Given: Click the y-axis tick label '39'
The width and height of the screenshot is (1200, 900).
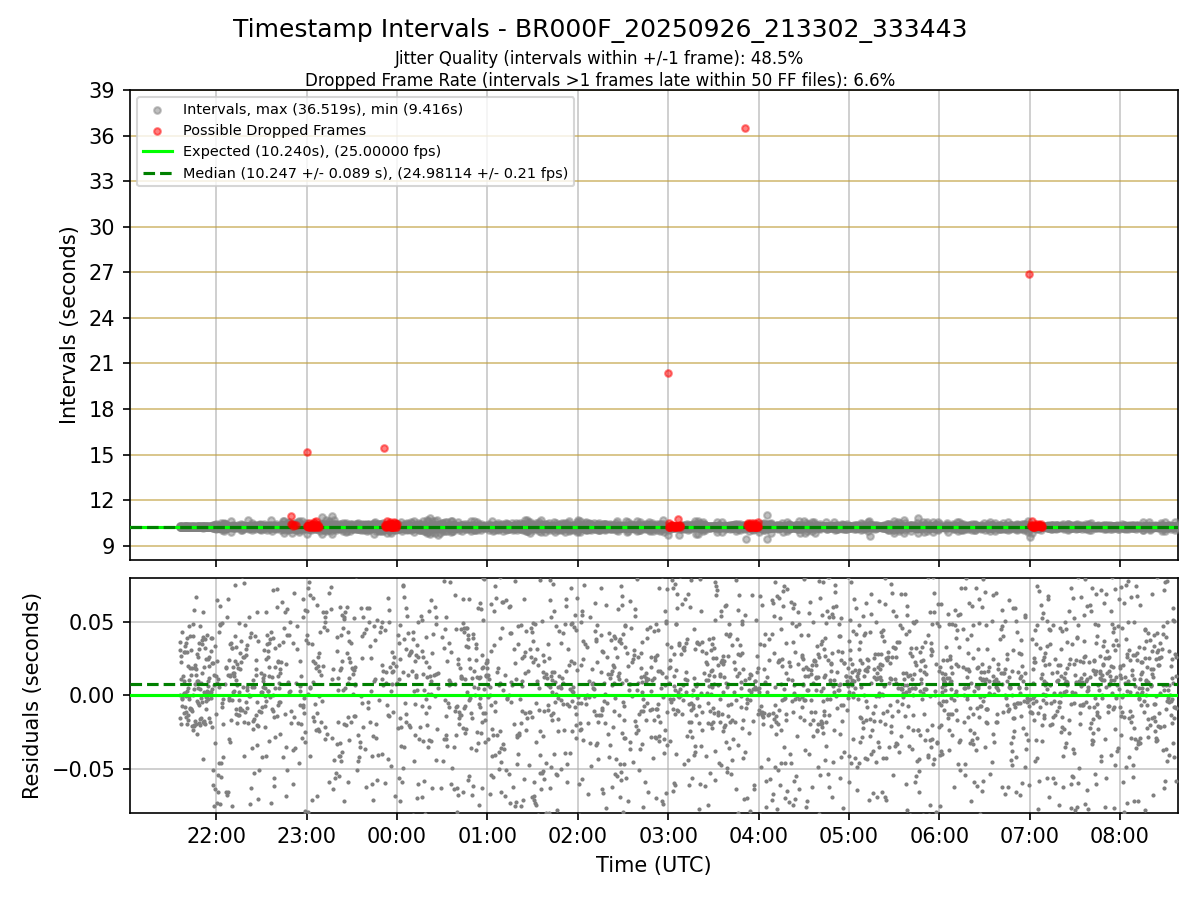Looking at the screenshot, I should (x=101, y=91).
